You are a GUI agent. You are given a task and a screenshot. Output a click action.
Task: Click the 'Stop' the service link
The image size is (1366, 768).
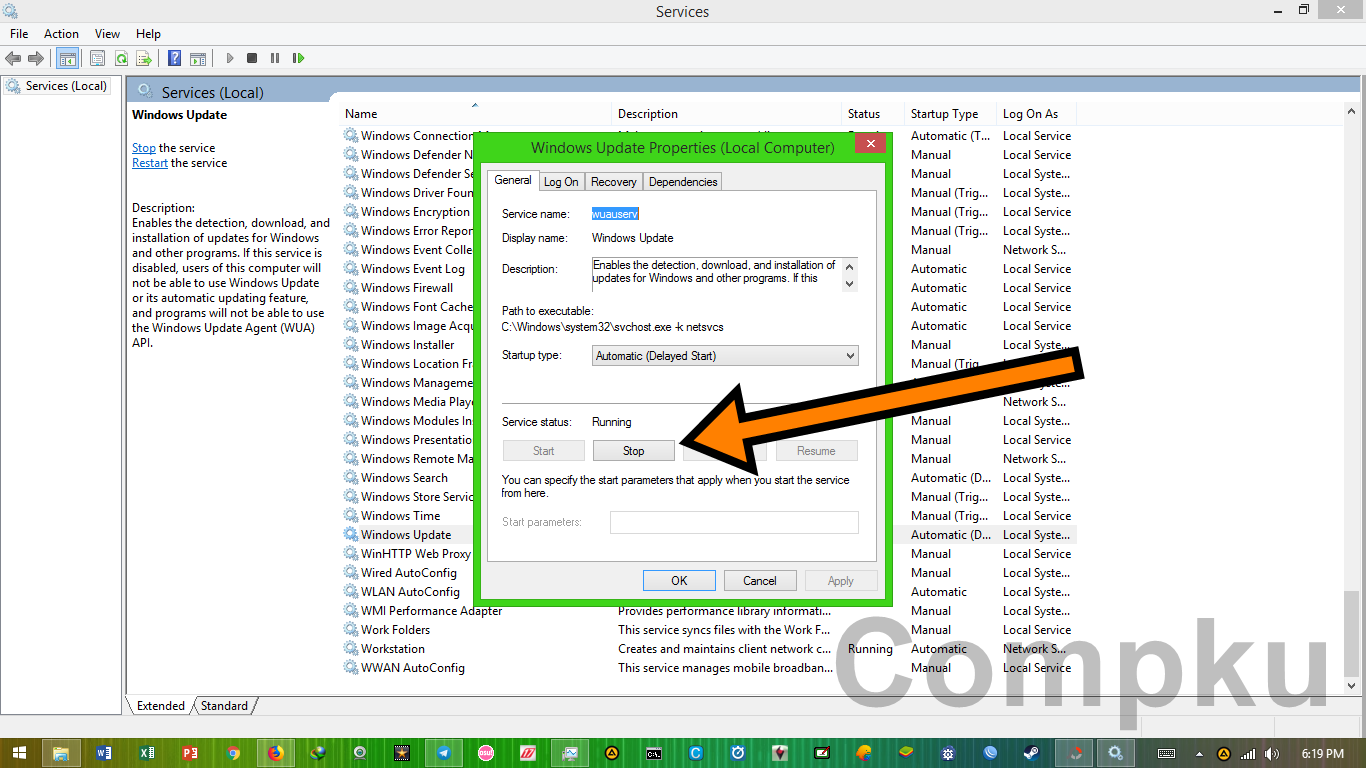(144, 148)
